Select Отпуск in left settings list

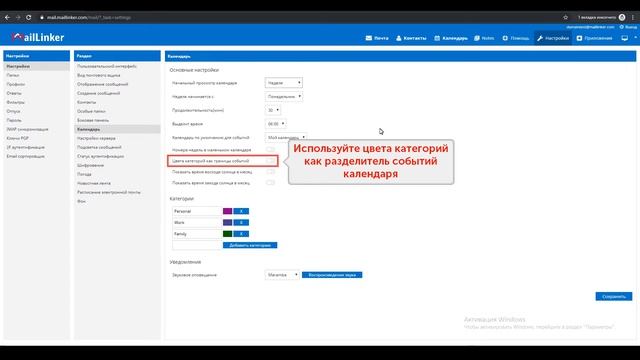tap(36, 111)
